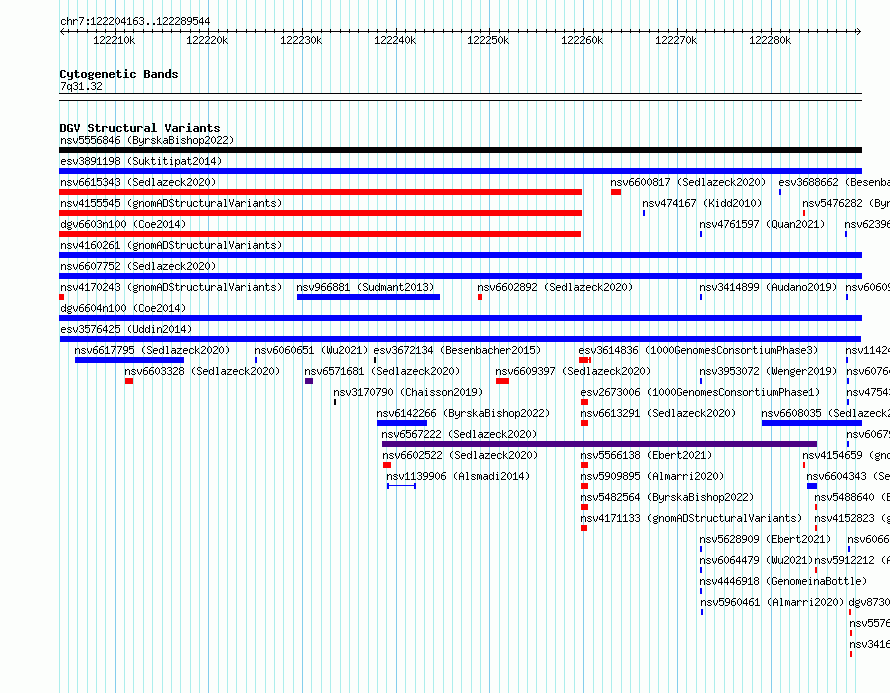890x693 pixels.
Task: Click the 122240k ruler position label
Action: pyautogui.click(x=395, y=40)
